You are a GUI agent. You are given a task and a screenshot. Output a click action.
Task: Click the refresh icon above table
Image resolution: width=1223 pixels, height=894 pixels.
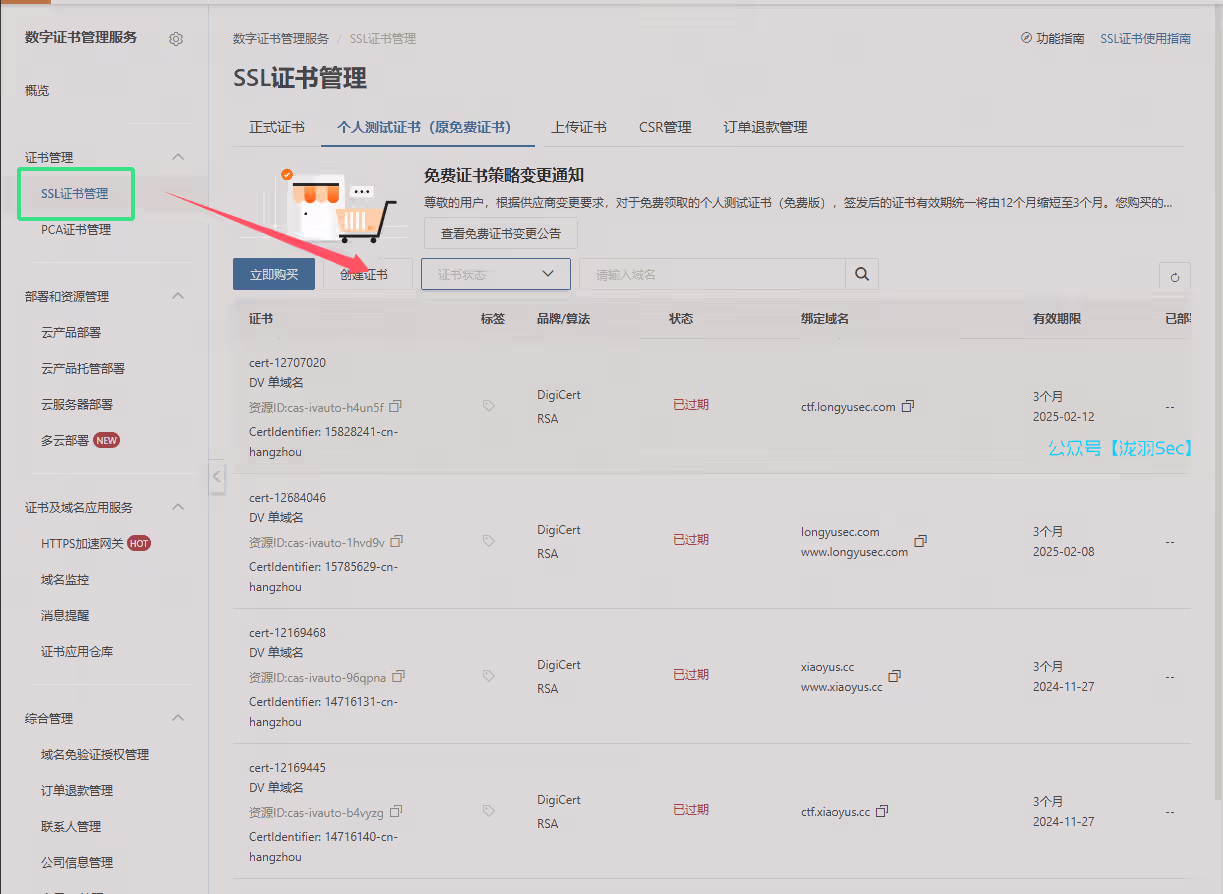[x=1174, y=278]
